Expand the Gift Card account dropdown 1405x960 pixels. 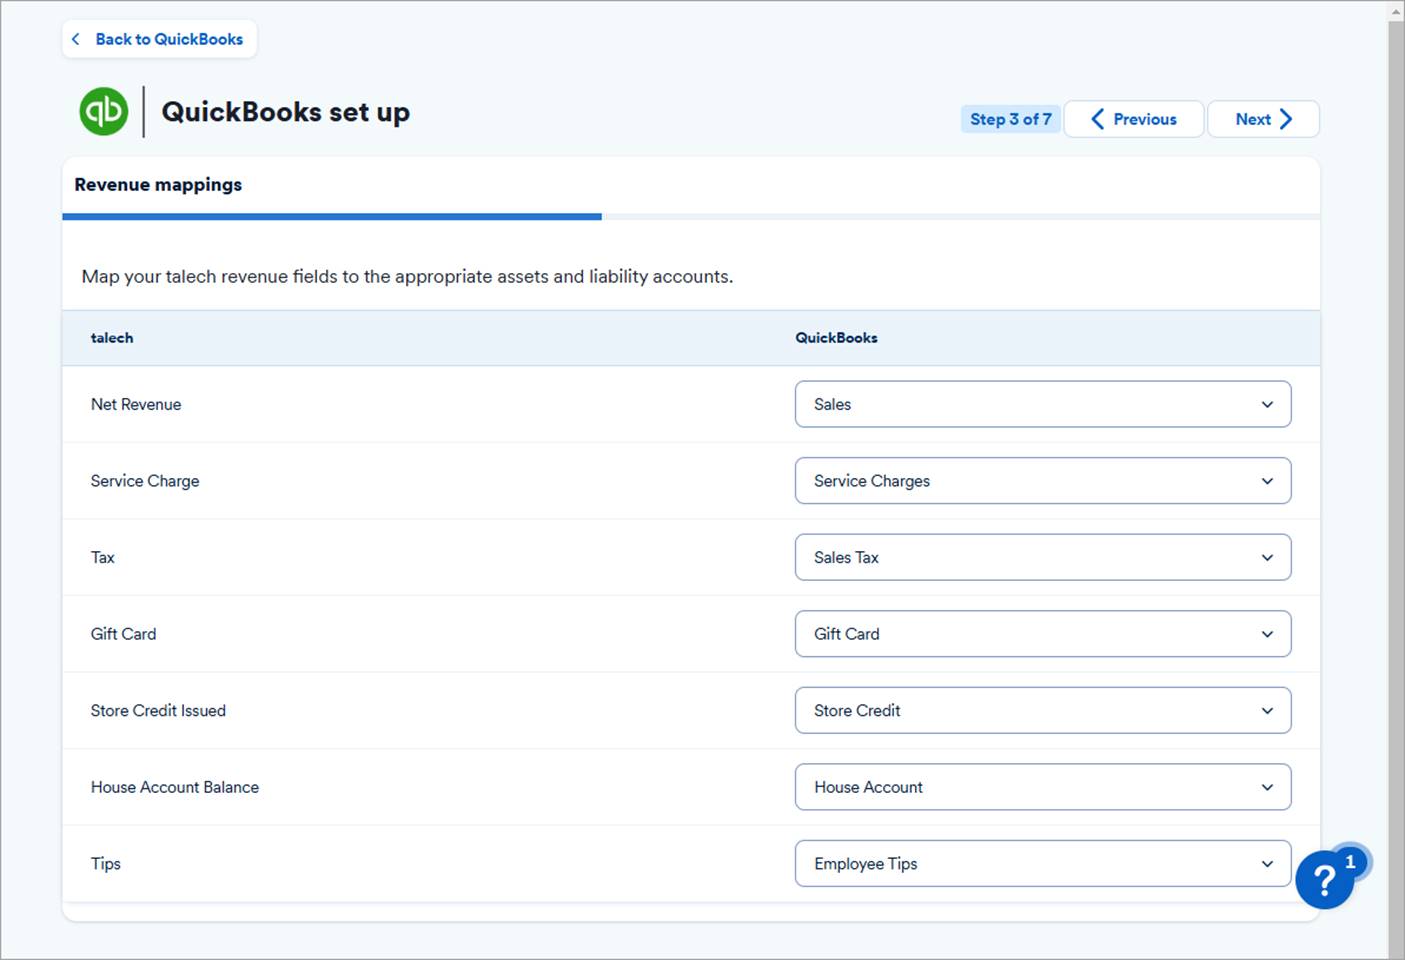(1042, 634)
